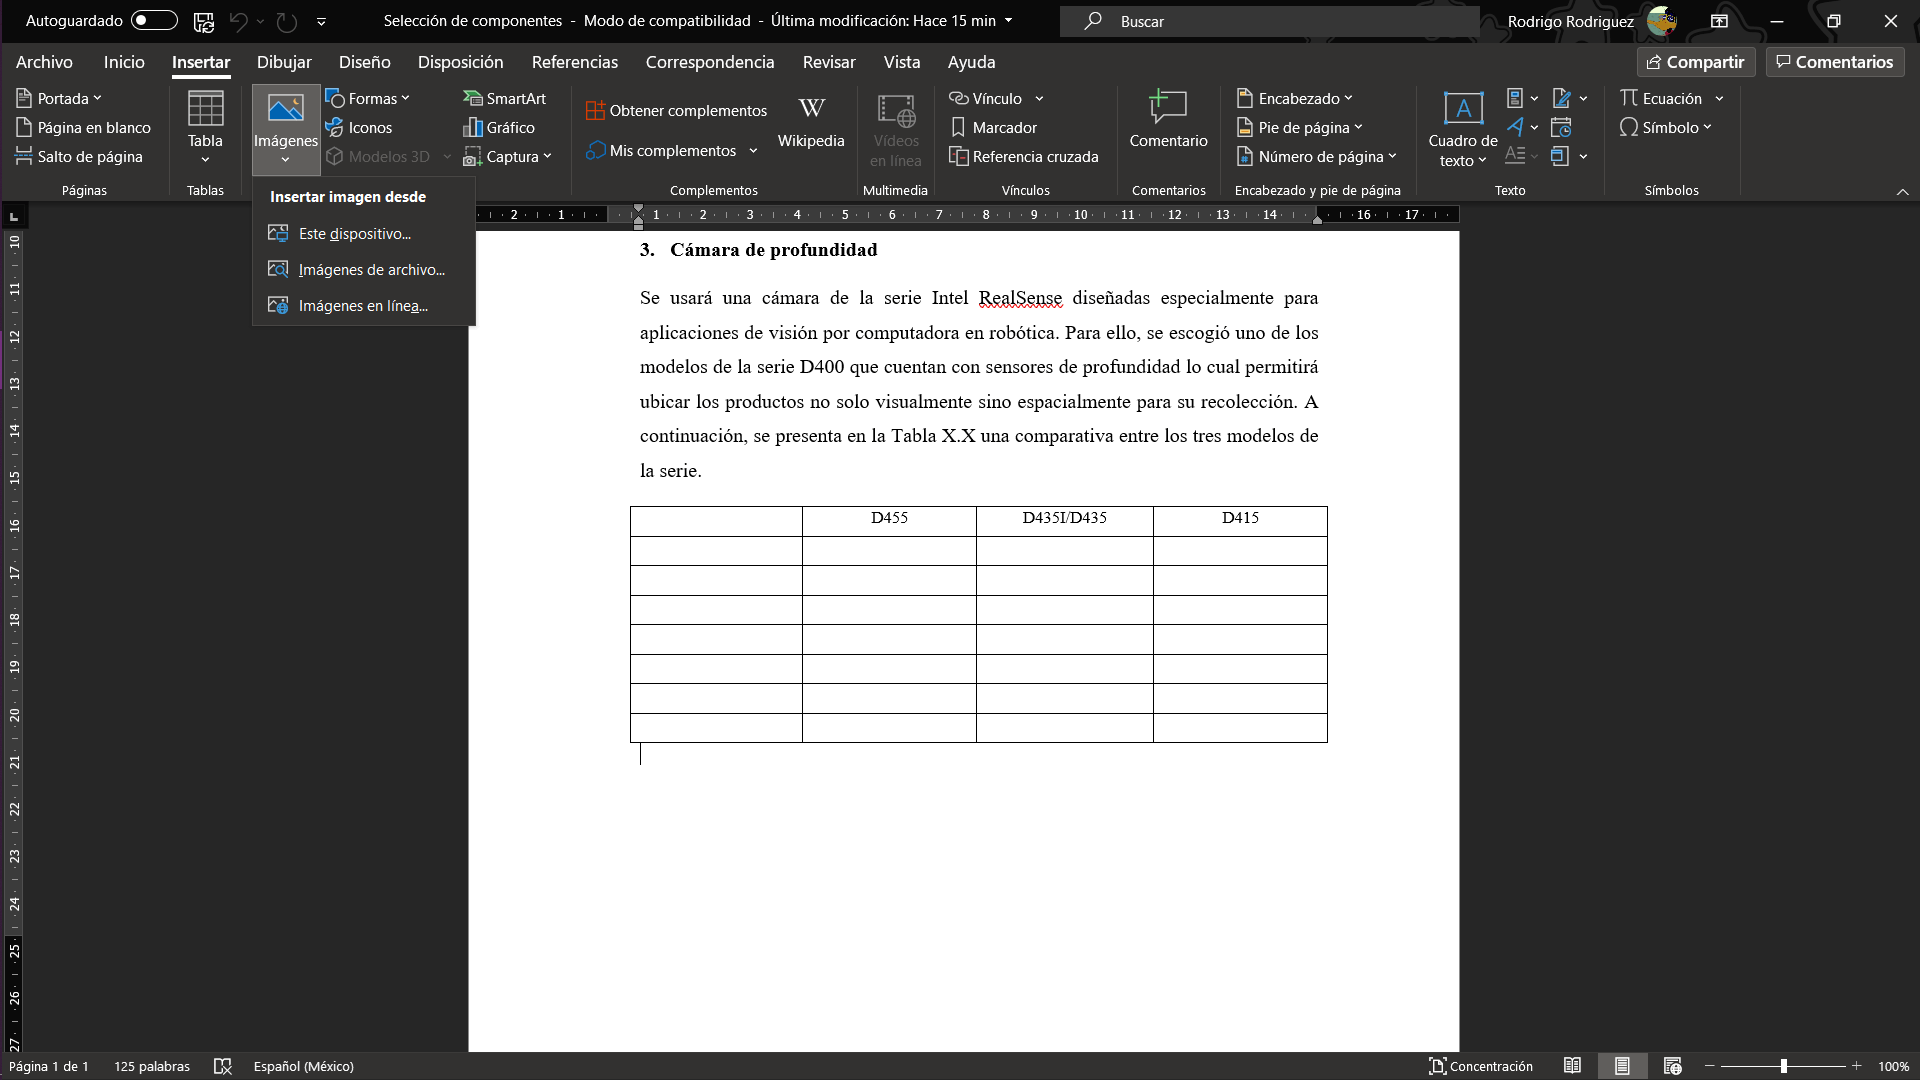Open the Comentarios pane button
Image resolution: width=1920 pixels, height=1080 pixels.
(x=1835, y=62)
